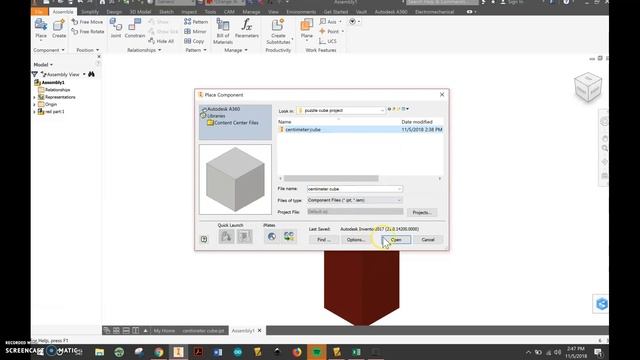Screen dimensions: 640x360
Task: Click the Point work feature tool
Action: [331, 31]
